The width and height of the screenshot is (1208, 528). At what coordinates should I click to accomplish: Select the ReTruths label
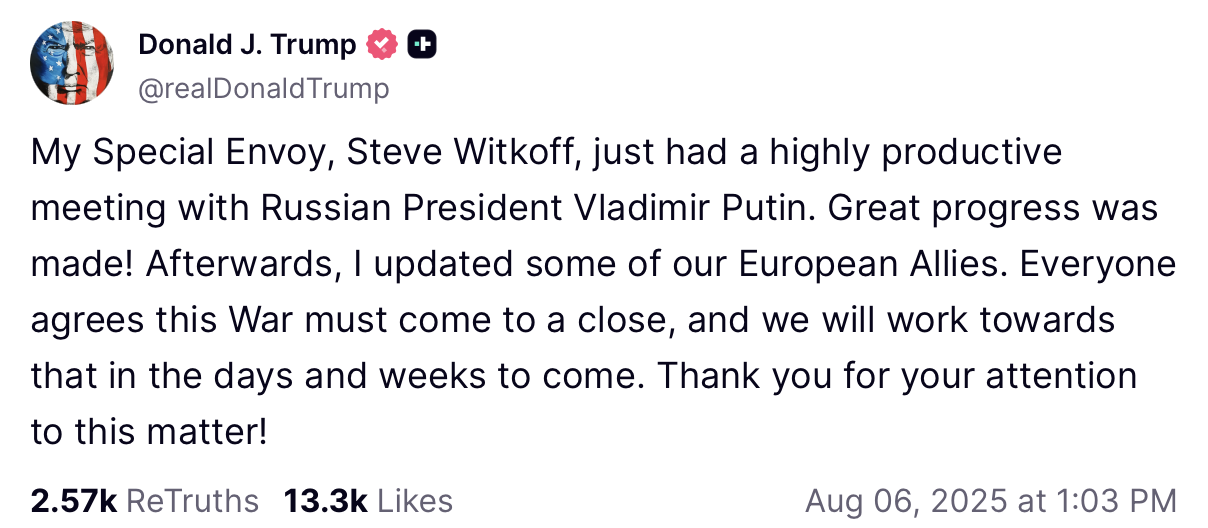click(x=192, y=501)
